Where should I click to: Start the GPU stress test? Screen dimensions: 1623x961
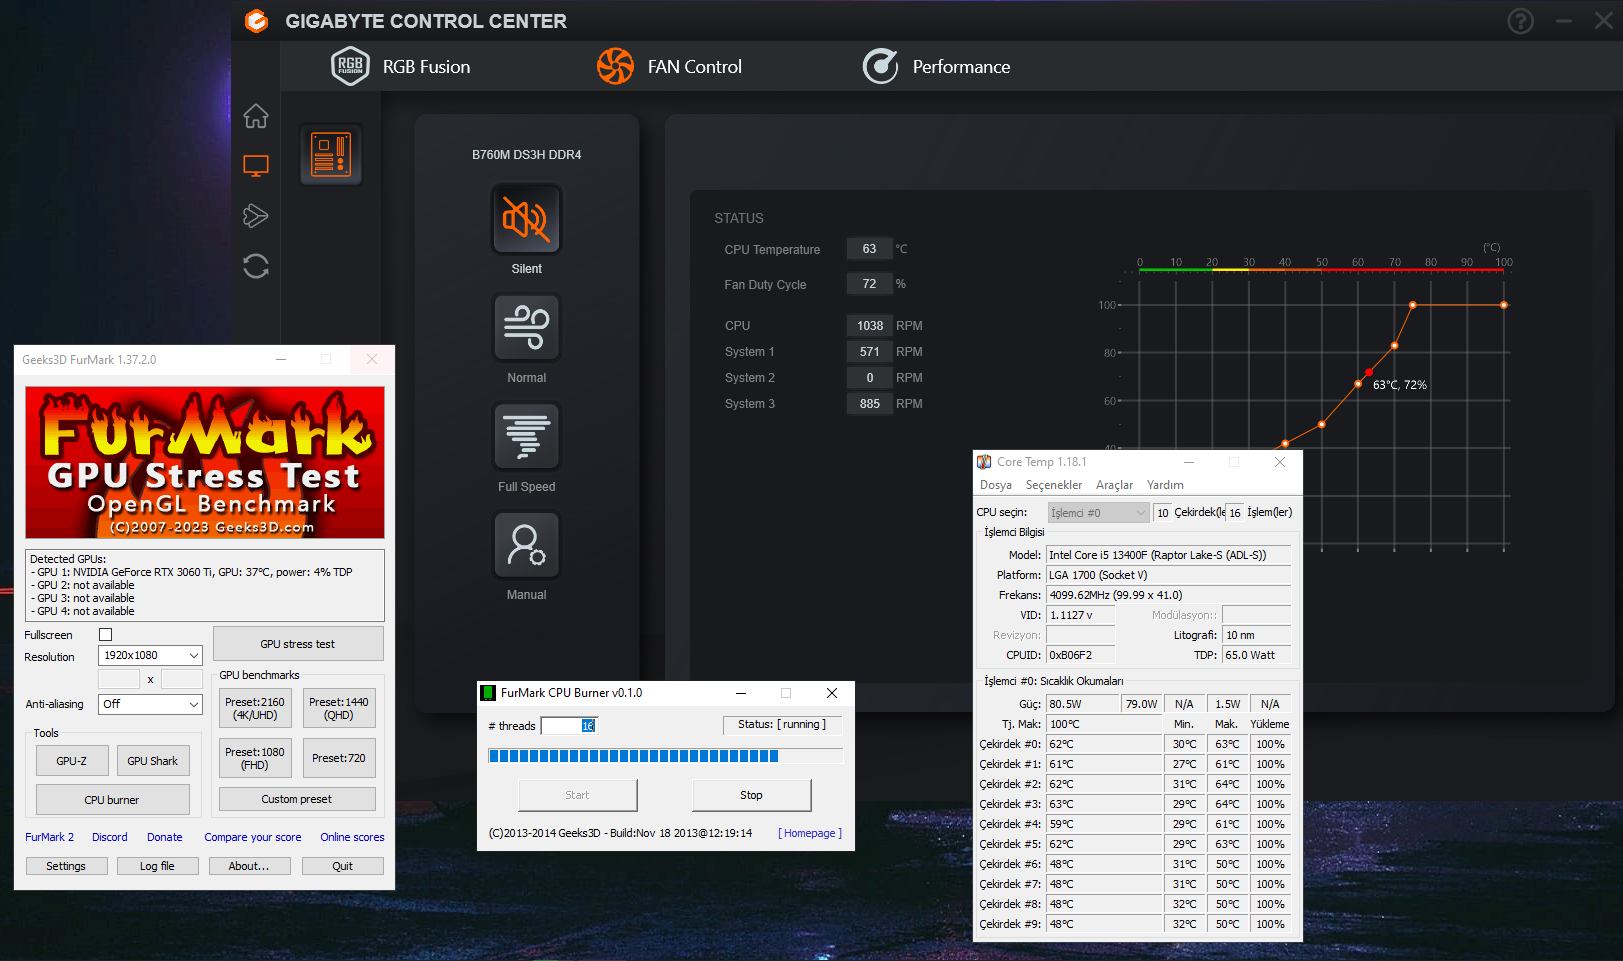pos(298,644)
